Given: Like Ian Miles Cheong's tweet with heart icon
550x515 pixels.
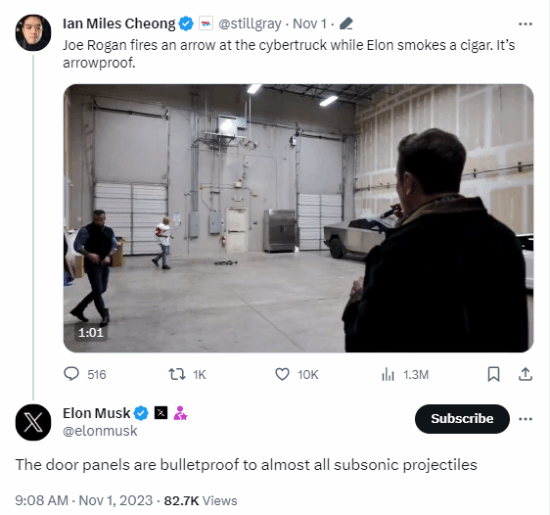Looking at the screenshot, I should point(296,374).
